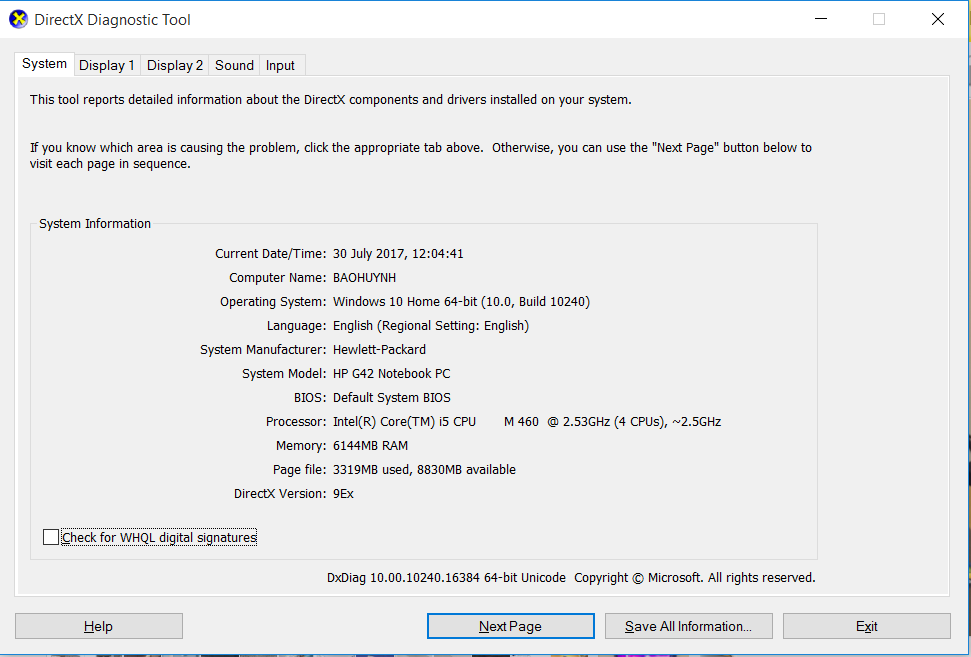Click the Current Date/Time label
971x657 pixels.
point(270,253)
